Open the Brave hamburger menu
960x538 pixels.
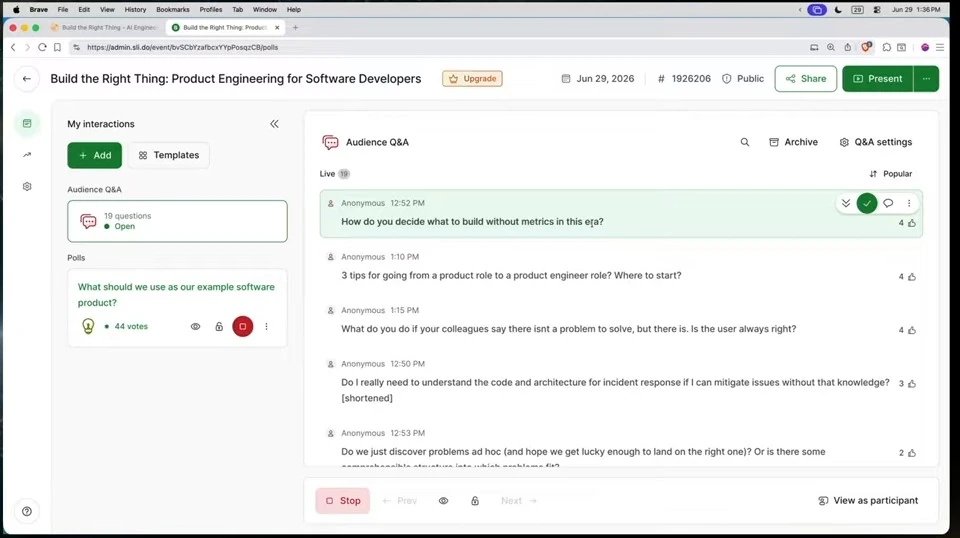pos(940,47)
